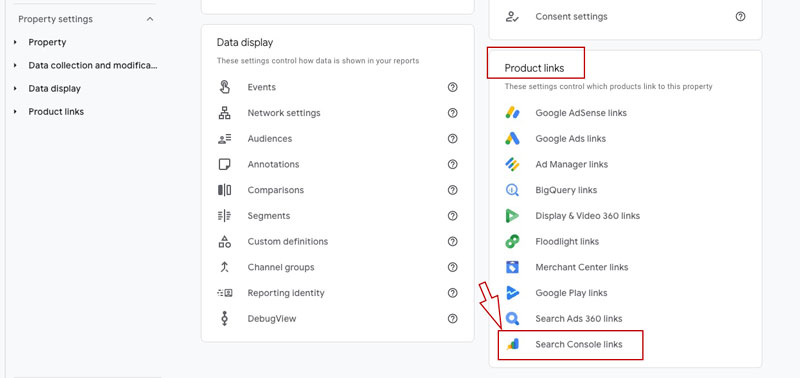
Task: Click the Segments icon
Action: (224, 216)
